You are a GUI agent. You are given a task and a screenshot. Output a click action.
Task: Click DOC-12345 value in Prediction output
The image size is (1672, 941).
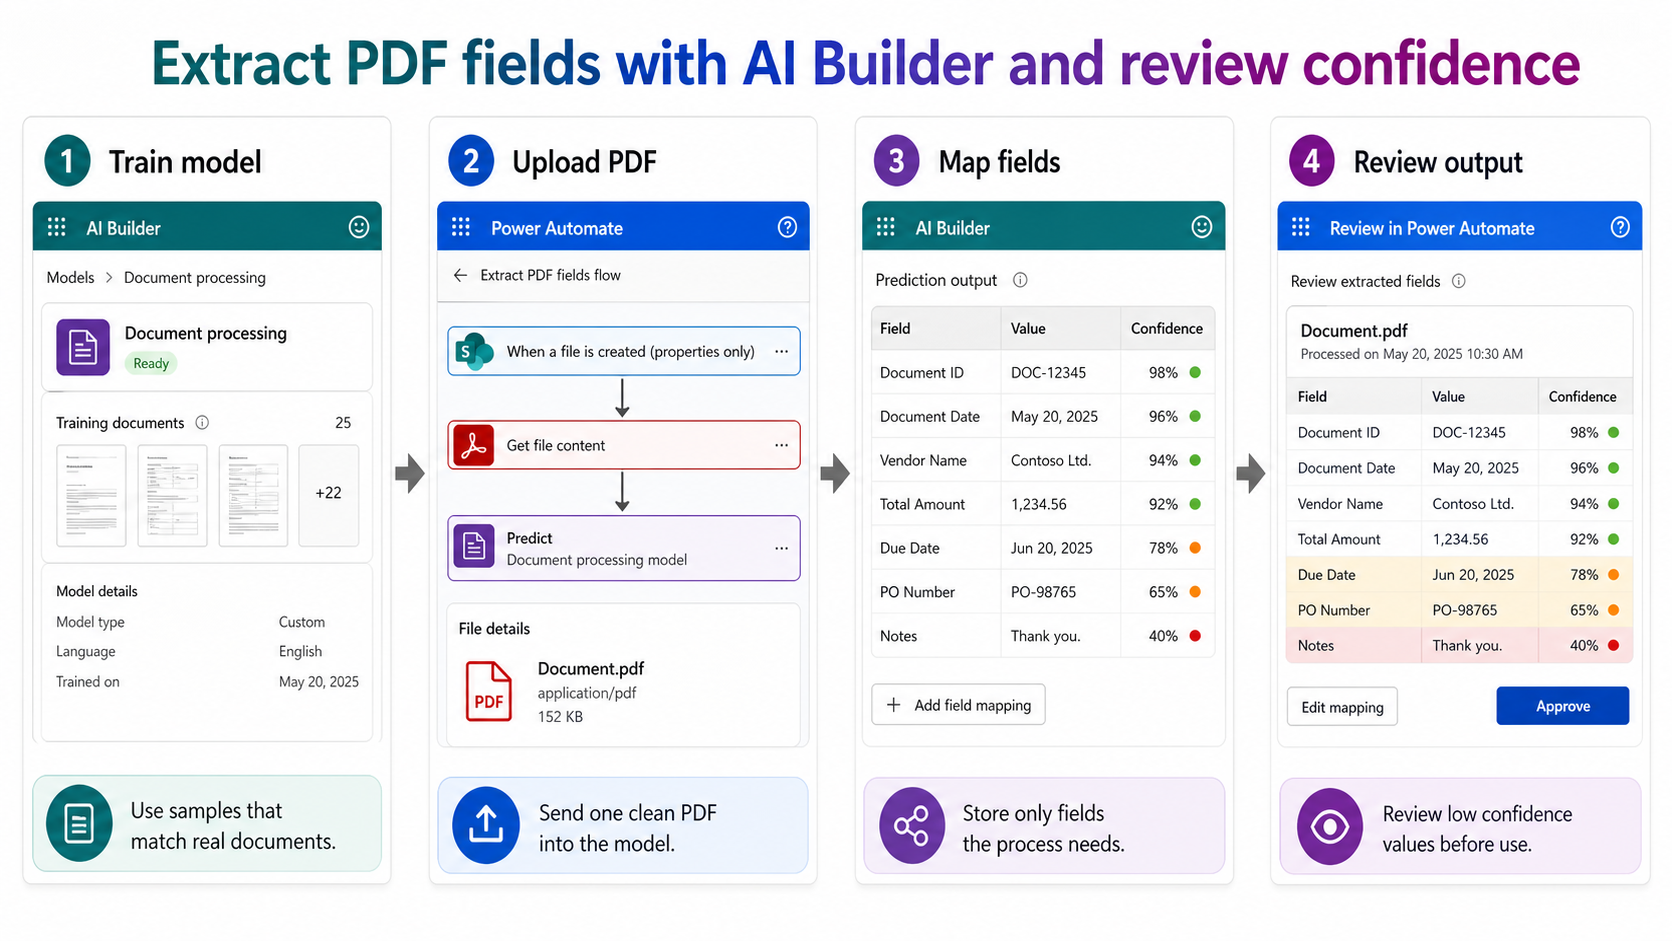point(1048,372)
